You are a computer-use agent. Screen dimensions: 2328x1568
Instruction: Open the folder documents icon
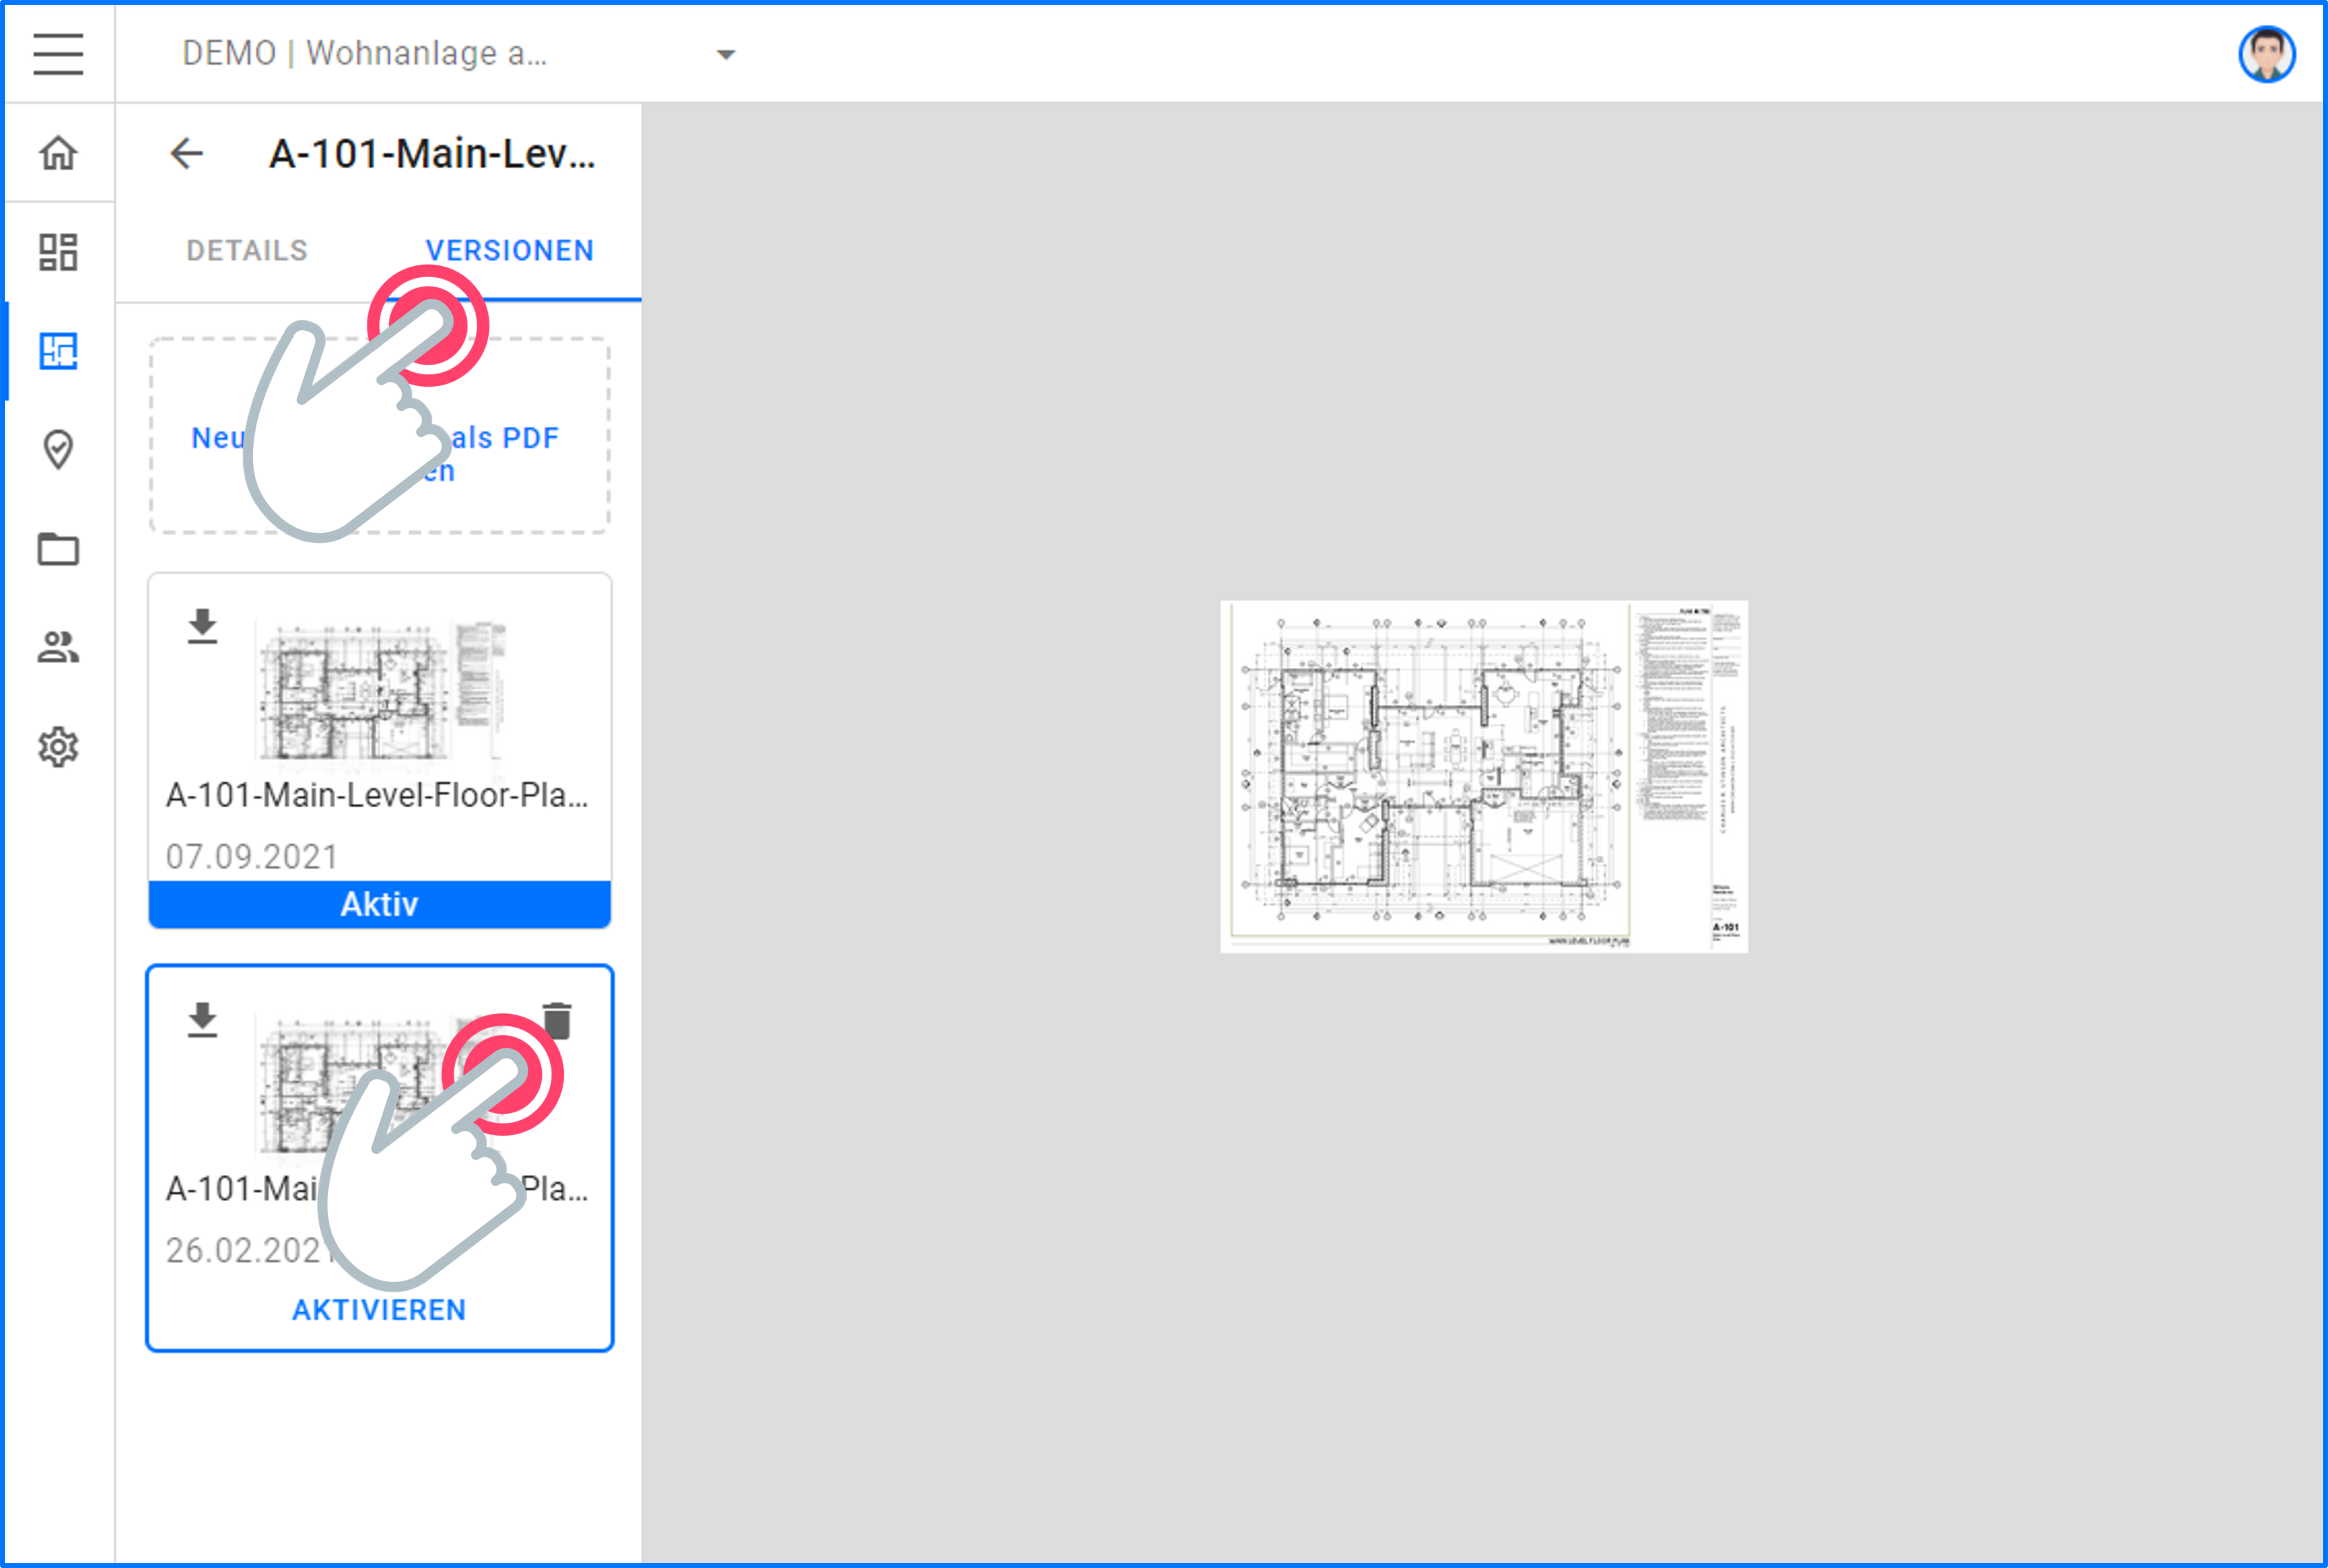point(58,548)
